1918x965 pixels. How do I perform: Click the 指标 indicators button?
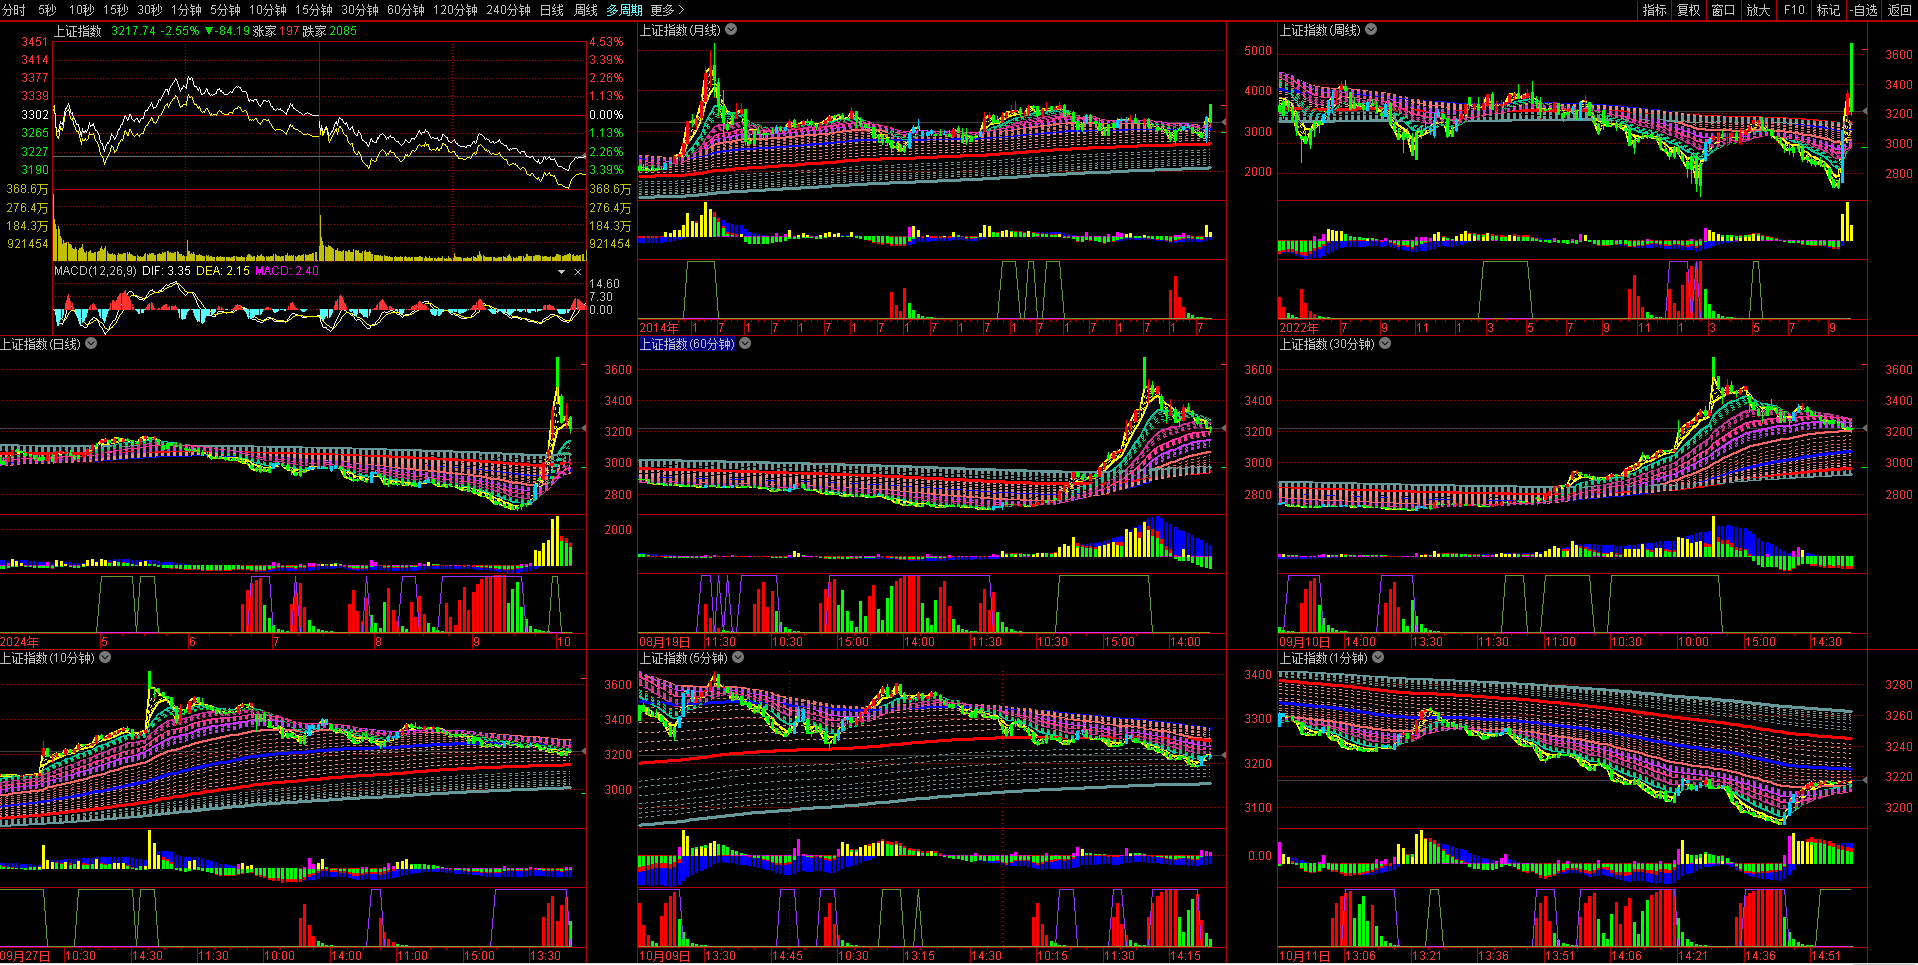coord(1655,10)
